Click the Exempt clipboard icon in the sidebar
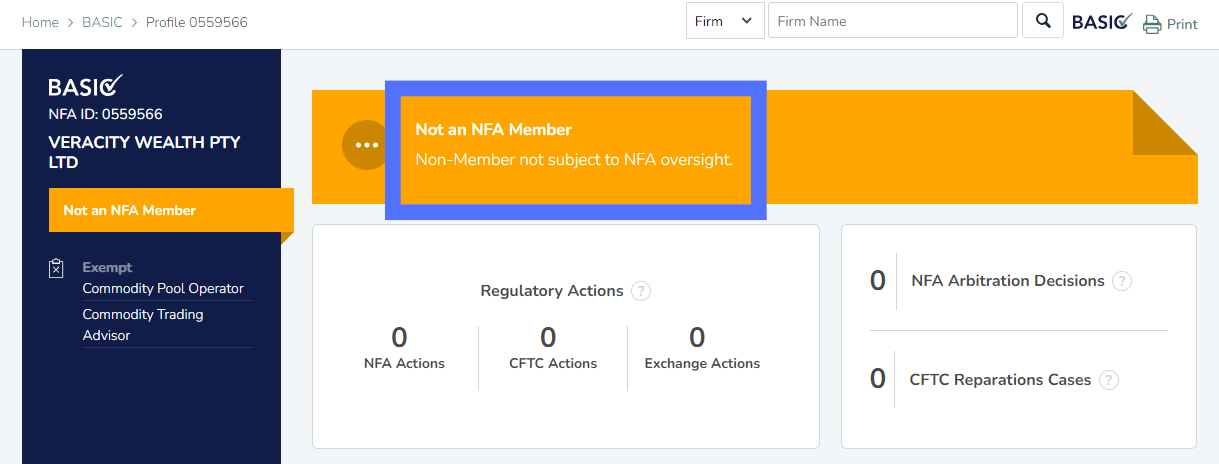Viewport: 1219px width, 464px height. click(x=57, y=268)
